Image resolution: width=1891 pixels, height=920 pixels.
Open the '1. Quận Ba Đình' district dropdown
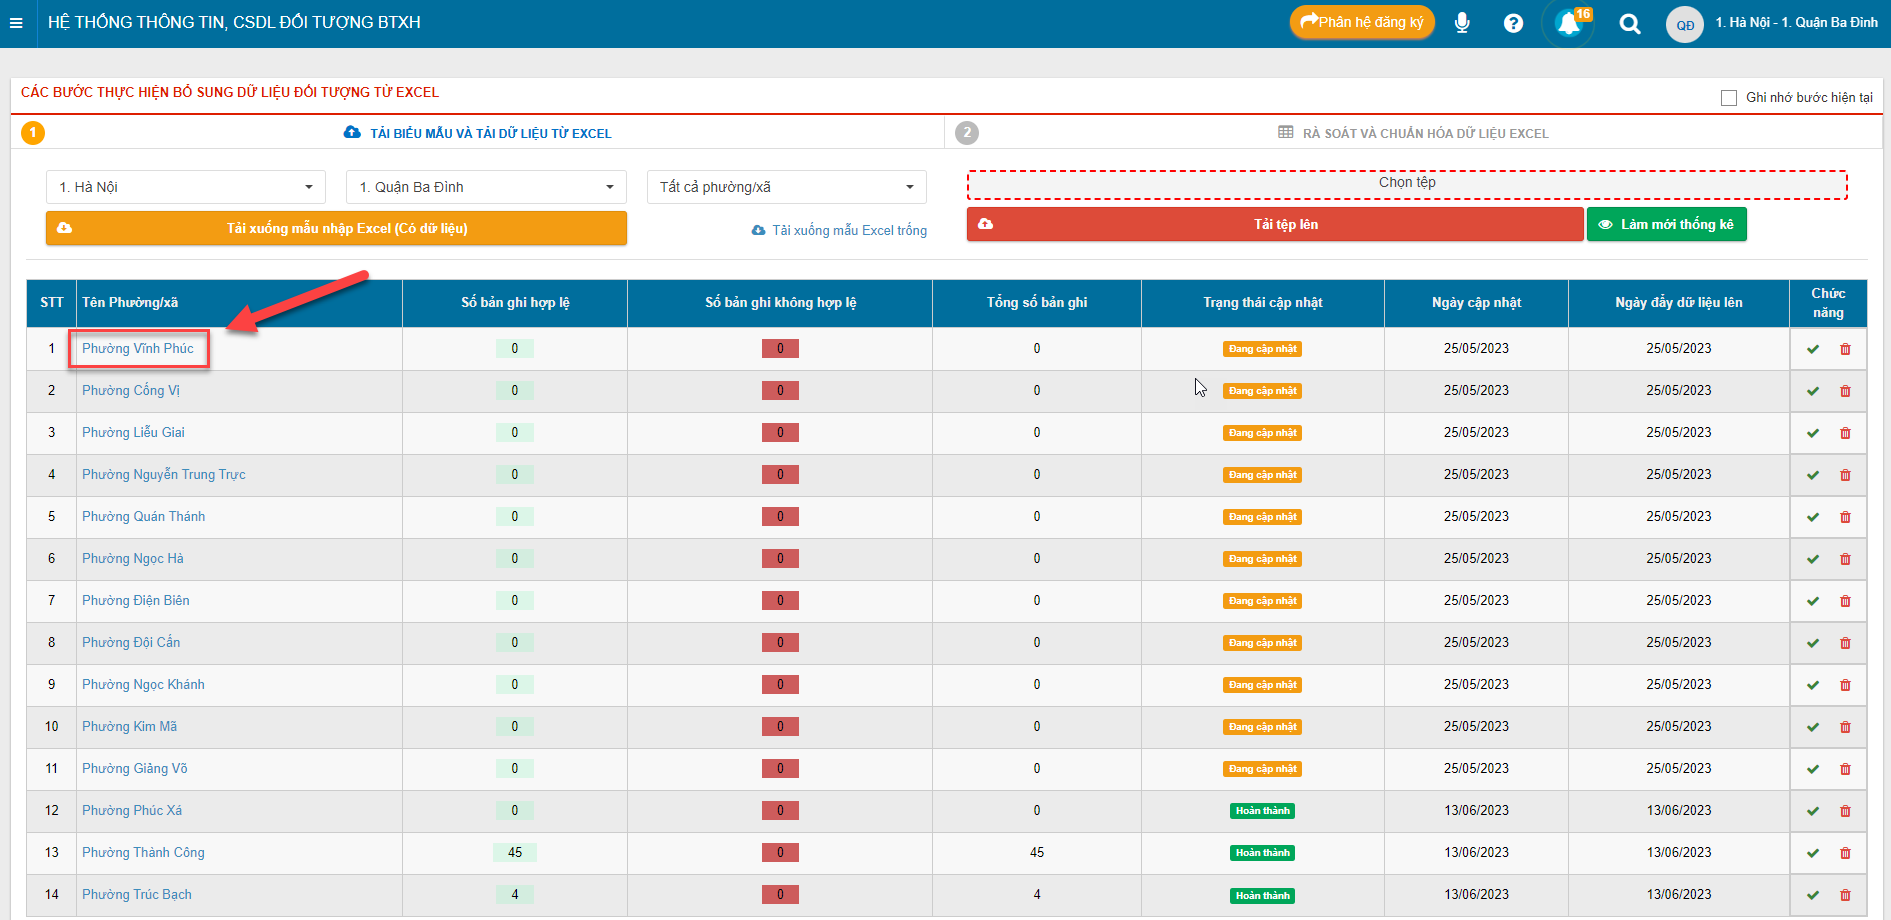tap(486, 187)
